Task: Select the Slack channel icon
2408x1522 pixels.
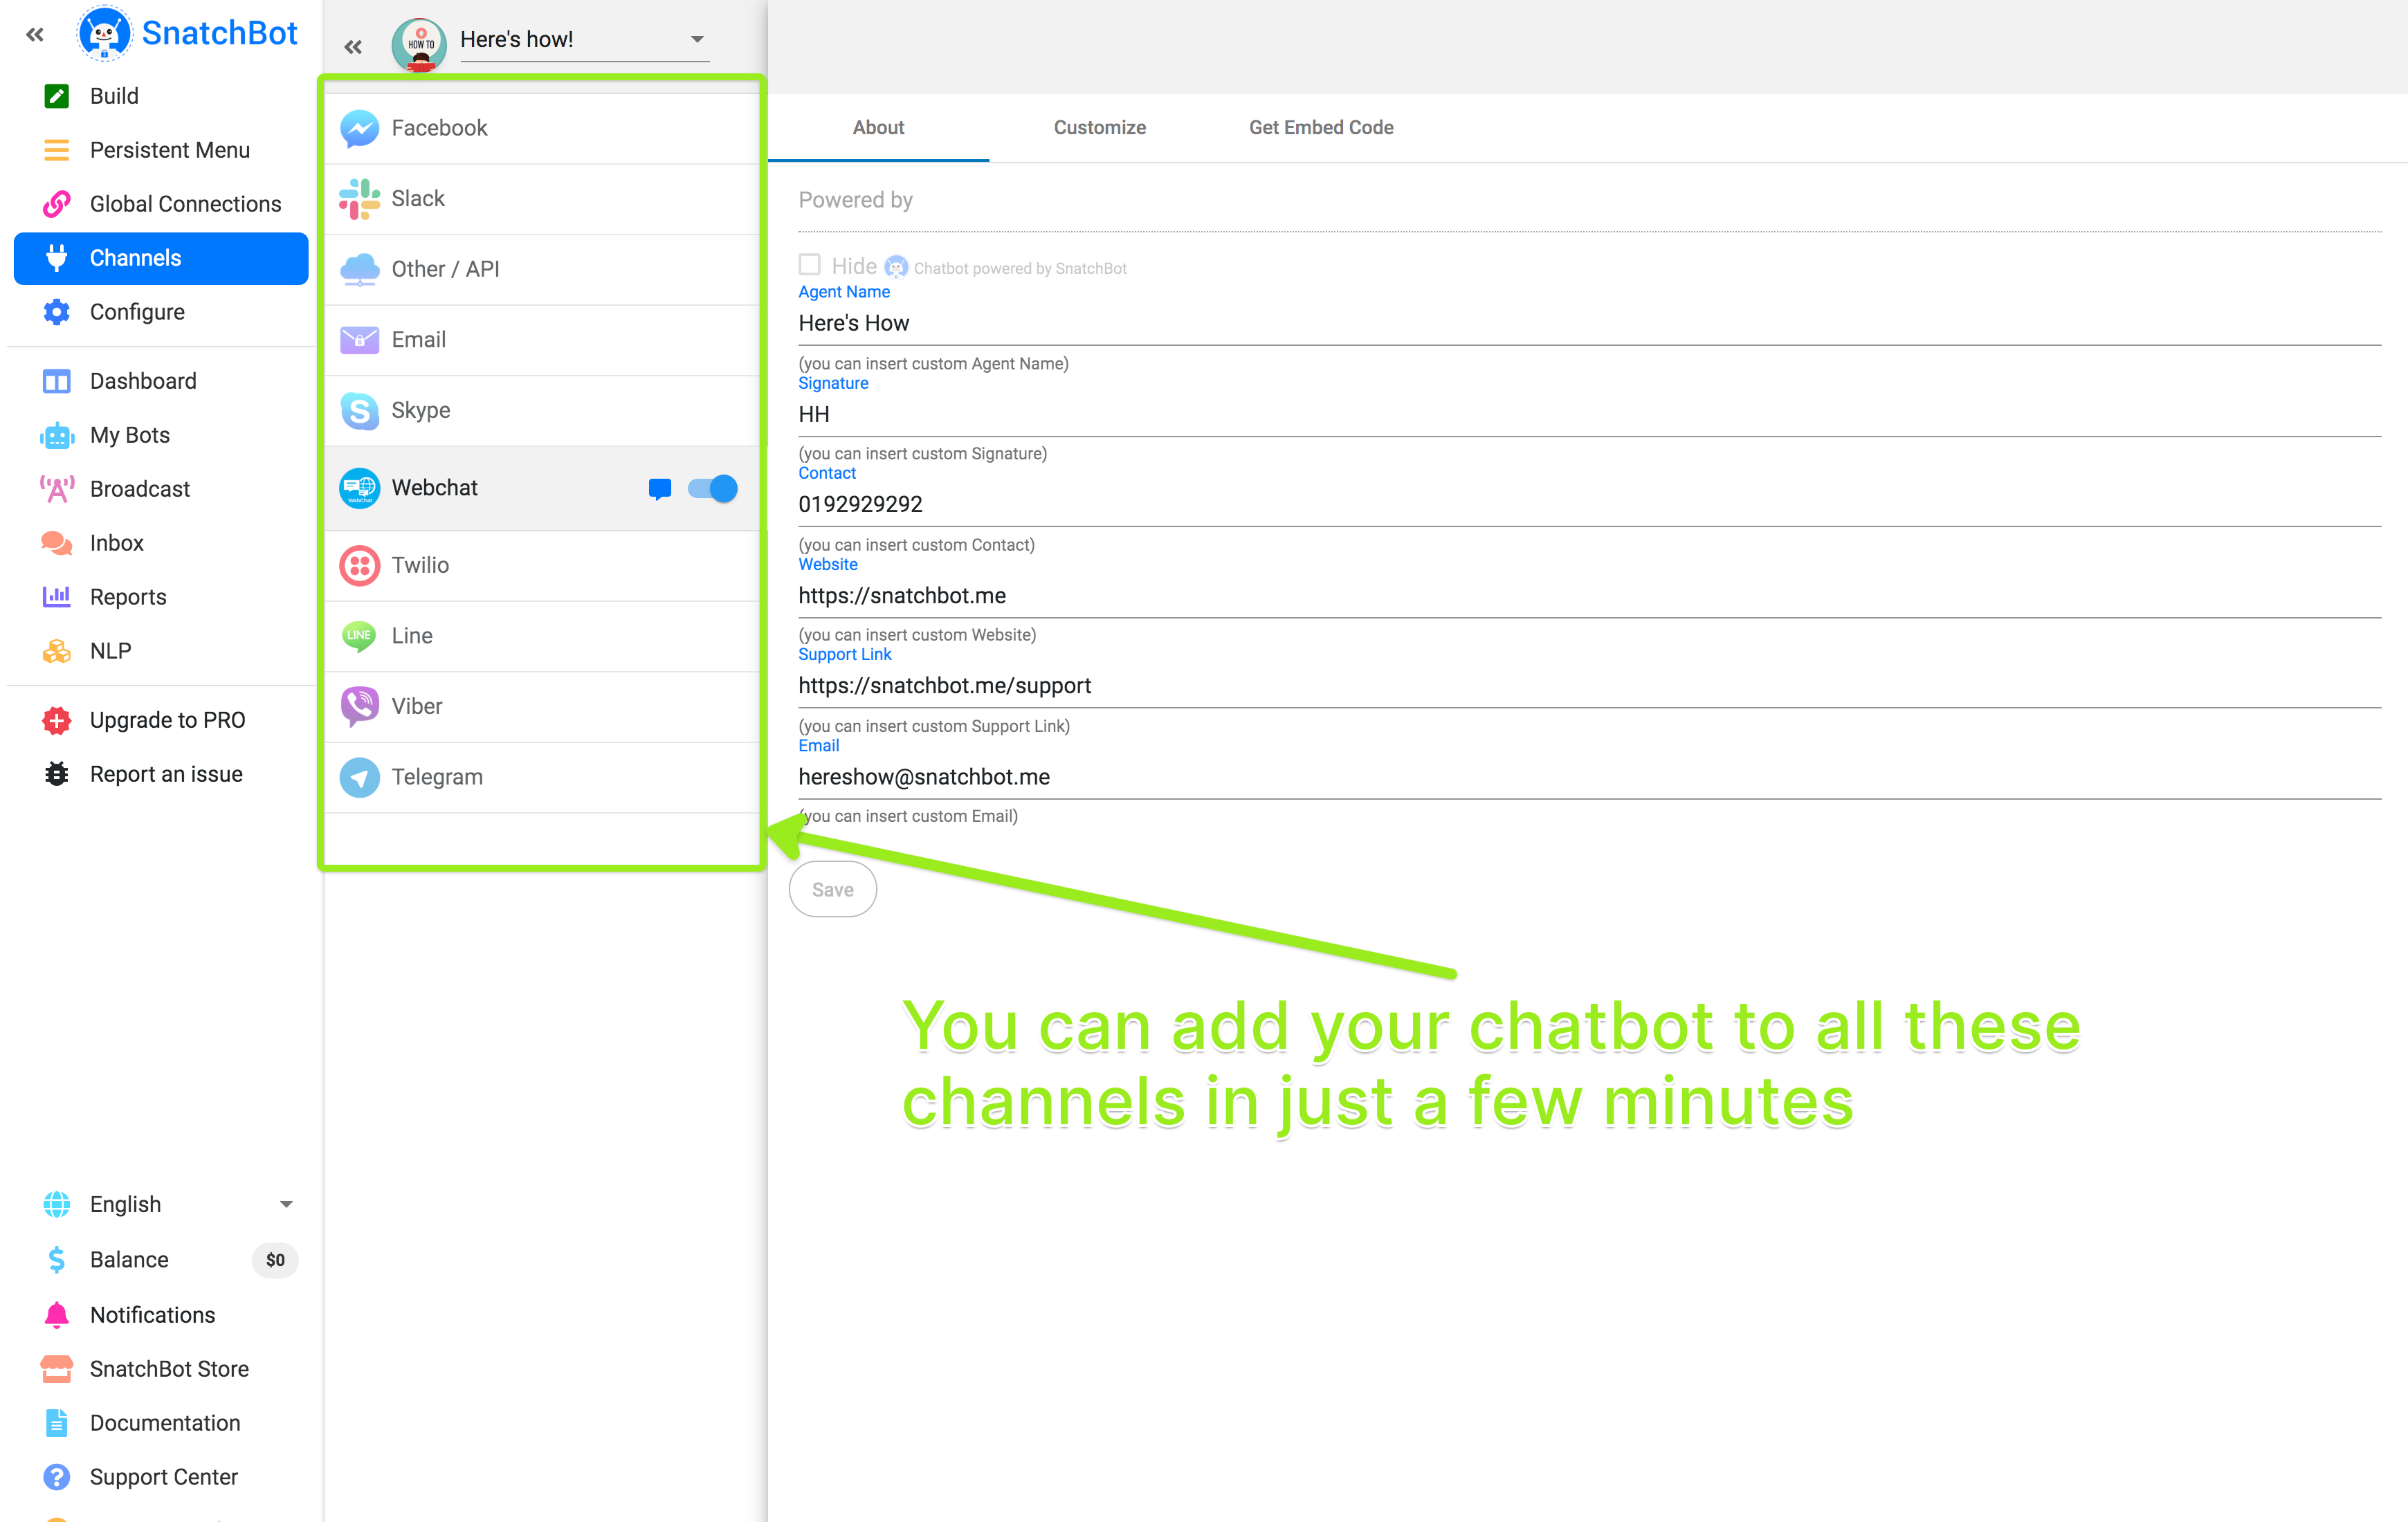Action: [x=359, y=198]
